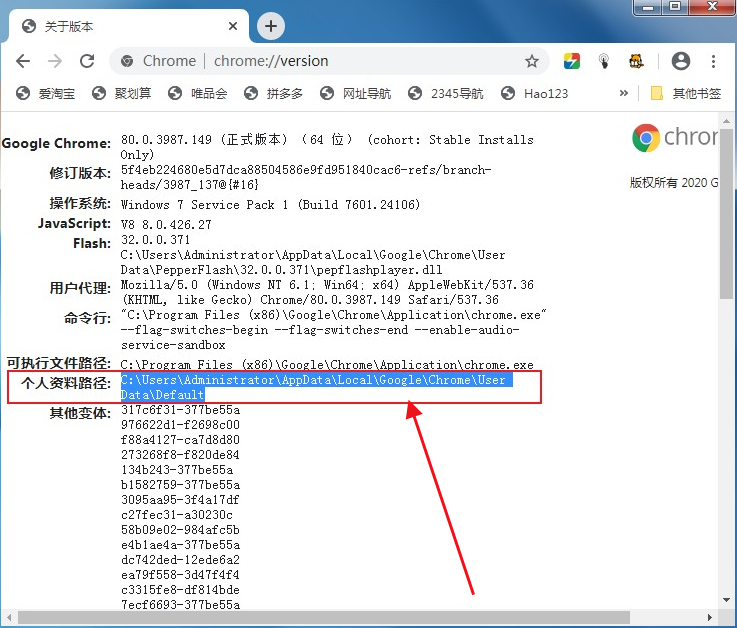This screenshot has height=628, width=737.
Task: Go back to the previous page
Action: tap(23, 61)
